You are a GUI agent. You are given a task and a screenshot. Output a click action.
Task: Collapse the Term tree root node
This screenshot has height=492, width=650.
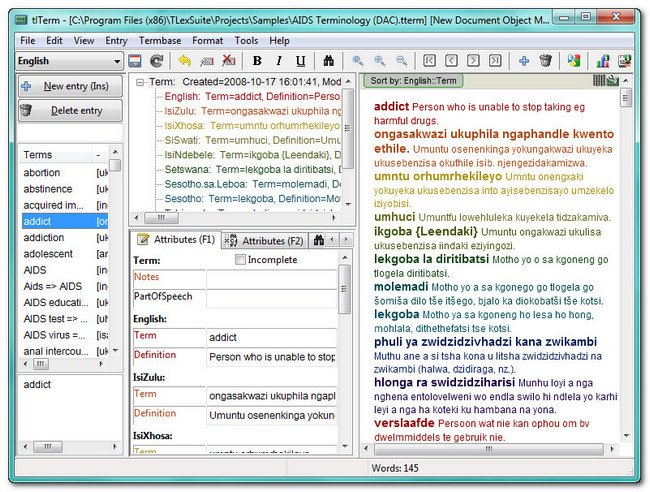point(140,82)
